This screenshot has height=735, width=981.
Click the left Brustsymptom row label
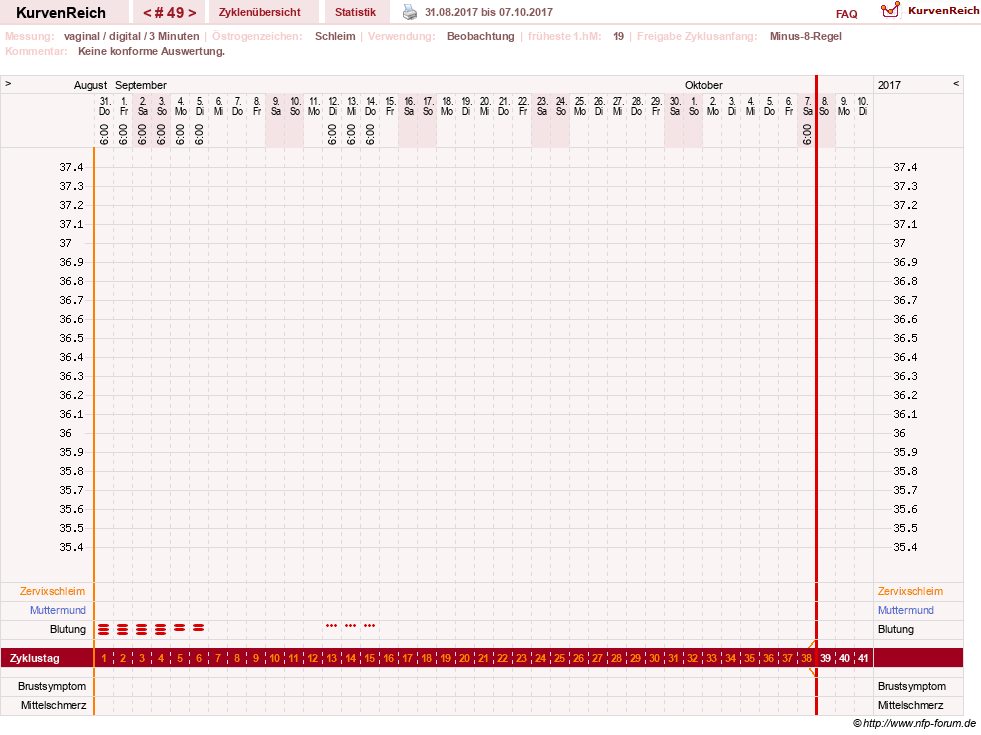(x=52, y=686)
